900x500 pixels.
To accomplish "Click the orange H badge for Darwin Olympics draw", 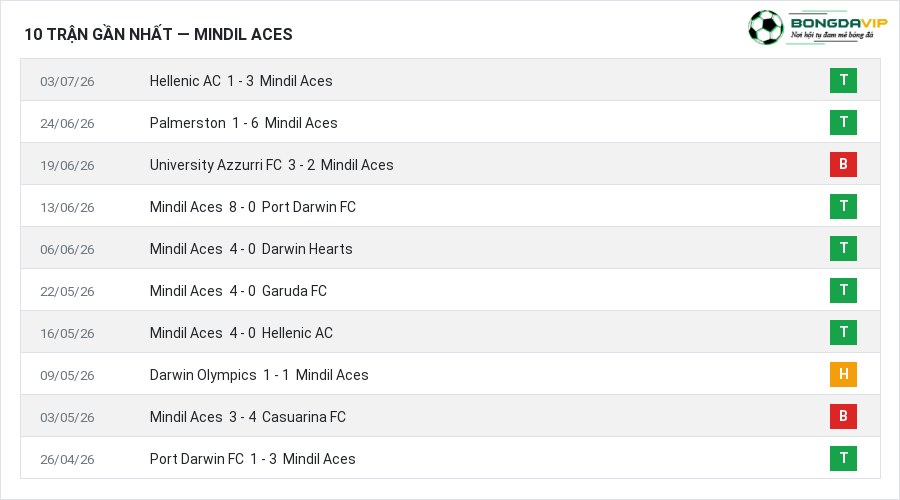I will point(843,374).
